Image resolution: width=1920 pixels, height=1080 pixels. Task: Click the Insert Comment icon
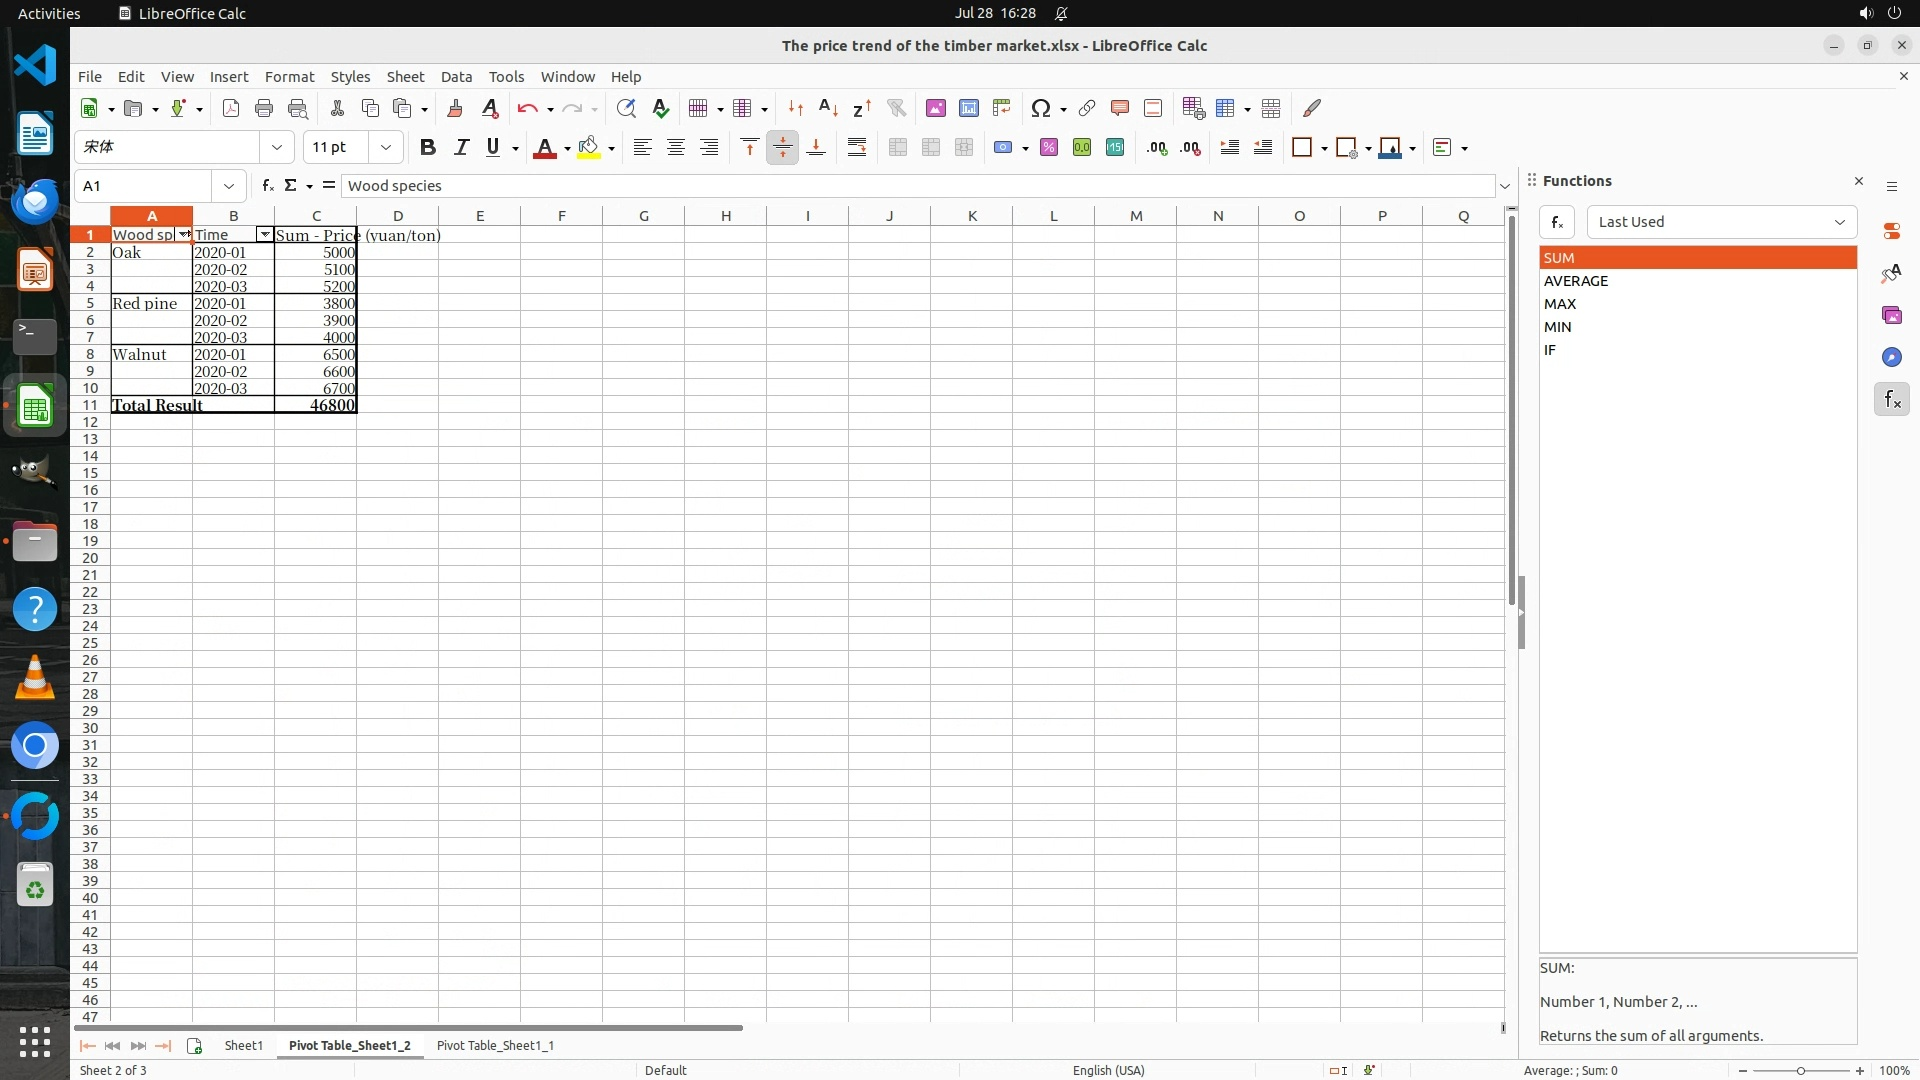pyautogui.click(x=1119, y=108)
